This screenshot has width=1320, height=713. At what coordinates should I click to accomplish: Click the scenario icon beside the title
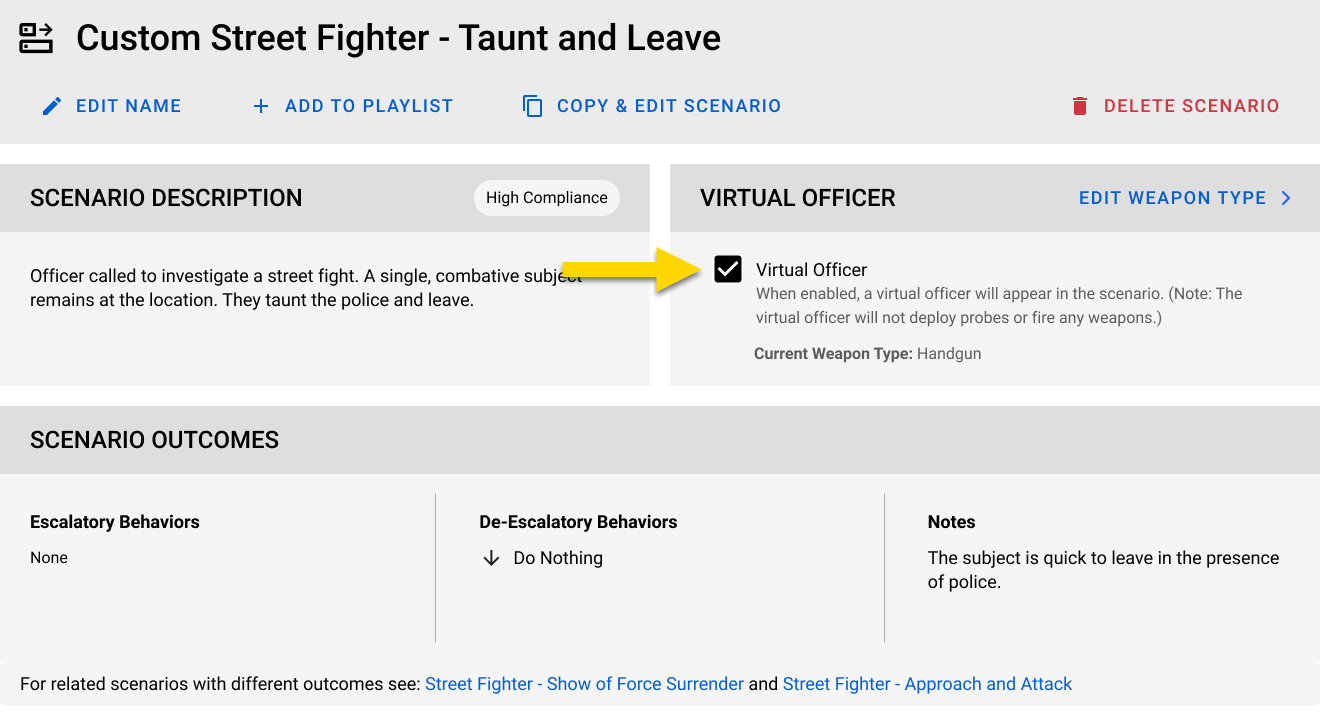click(x=37, y=38)
